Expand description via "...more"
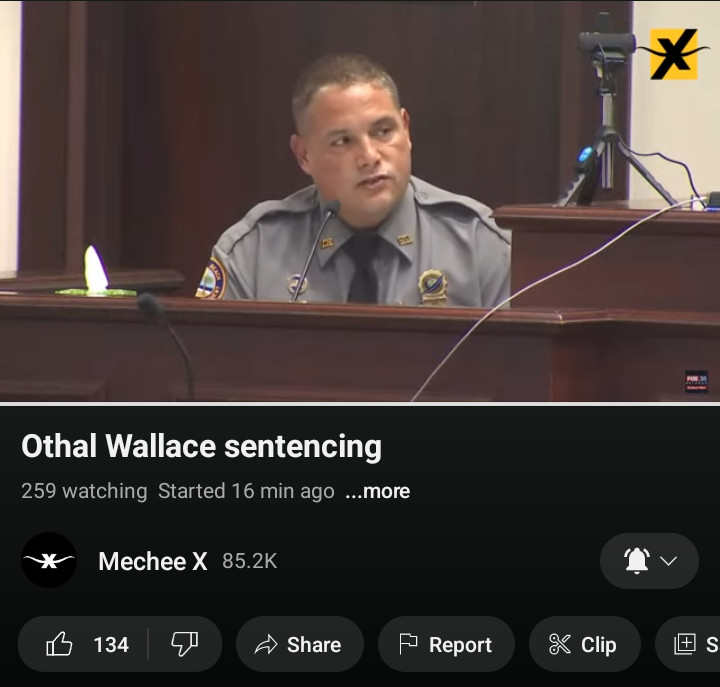Screen dimensions: 720x687 click(x=377, y=491)
